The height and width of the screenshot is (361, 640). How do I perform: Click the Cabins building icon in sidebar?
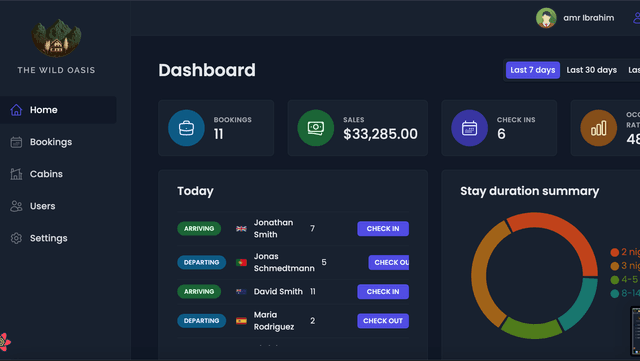click(x=16, y=174)
